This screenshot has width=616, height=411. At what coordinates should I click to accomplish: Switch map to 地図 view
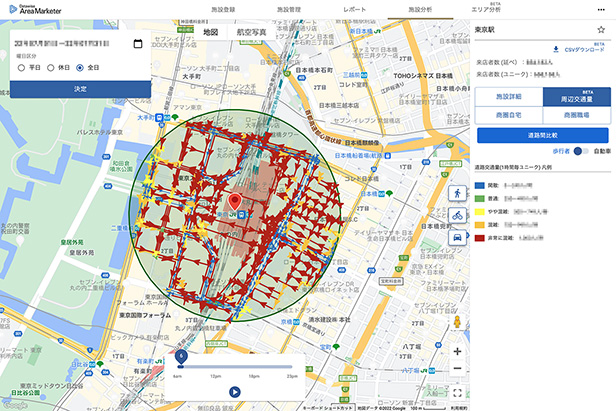tap(211, 32)
